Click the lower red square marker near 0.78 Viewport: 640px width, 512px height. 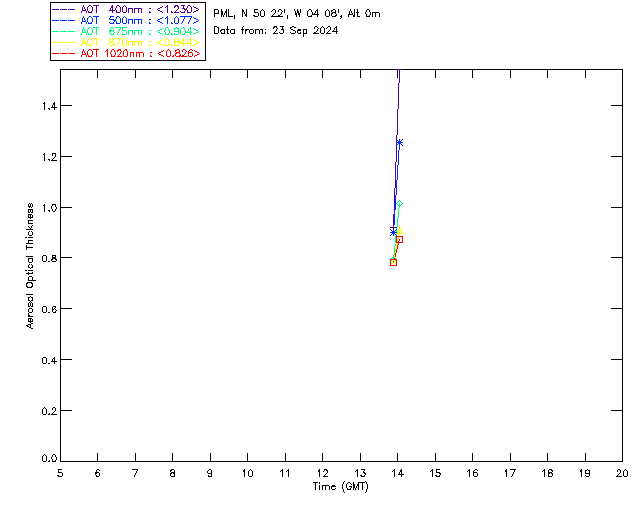click(393, 263)
